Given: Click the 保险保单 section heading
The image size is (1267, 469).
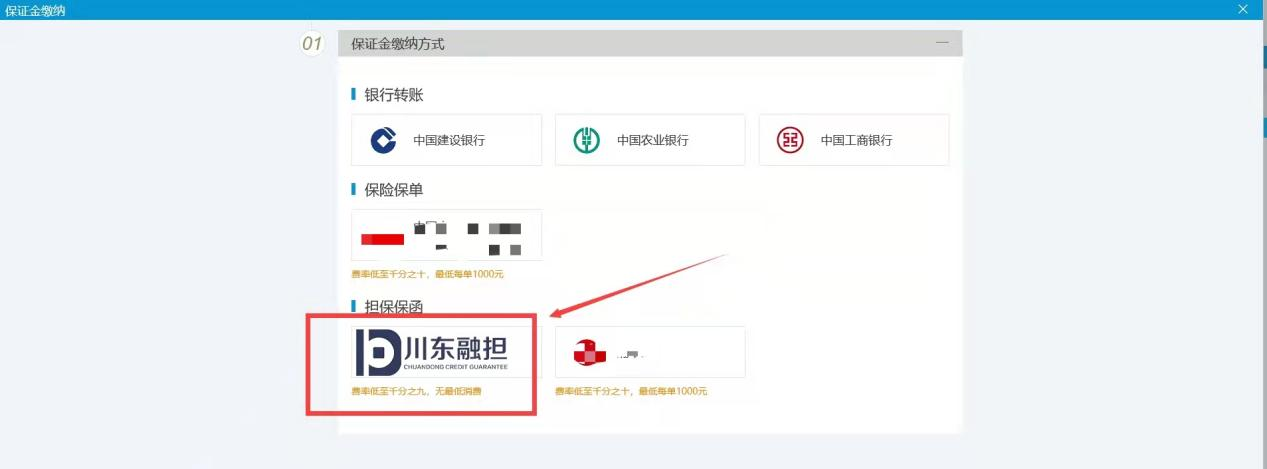Looking at the screenshot, I should click(394, 190).
